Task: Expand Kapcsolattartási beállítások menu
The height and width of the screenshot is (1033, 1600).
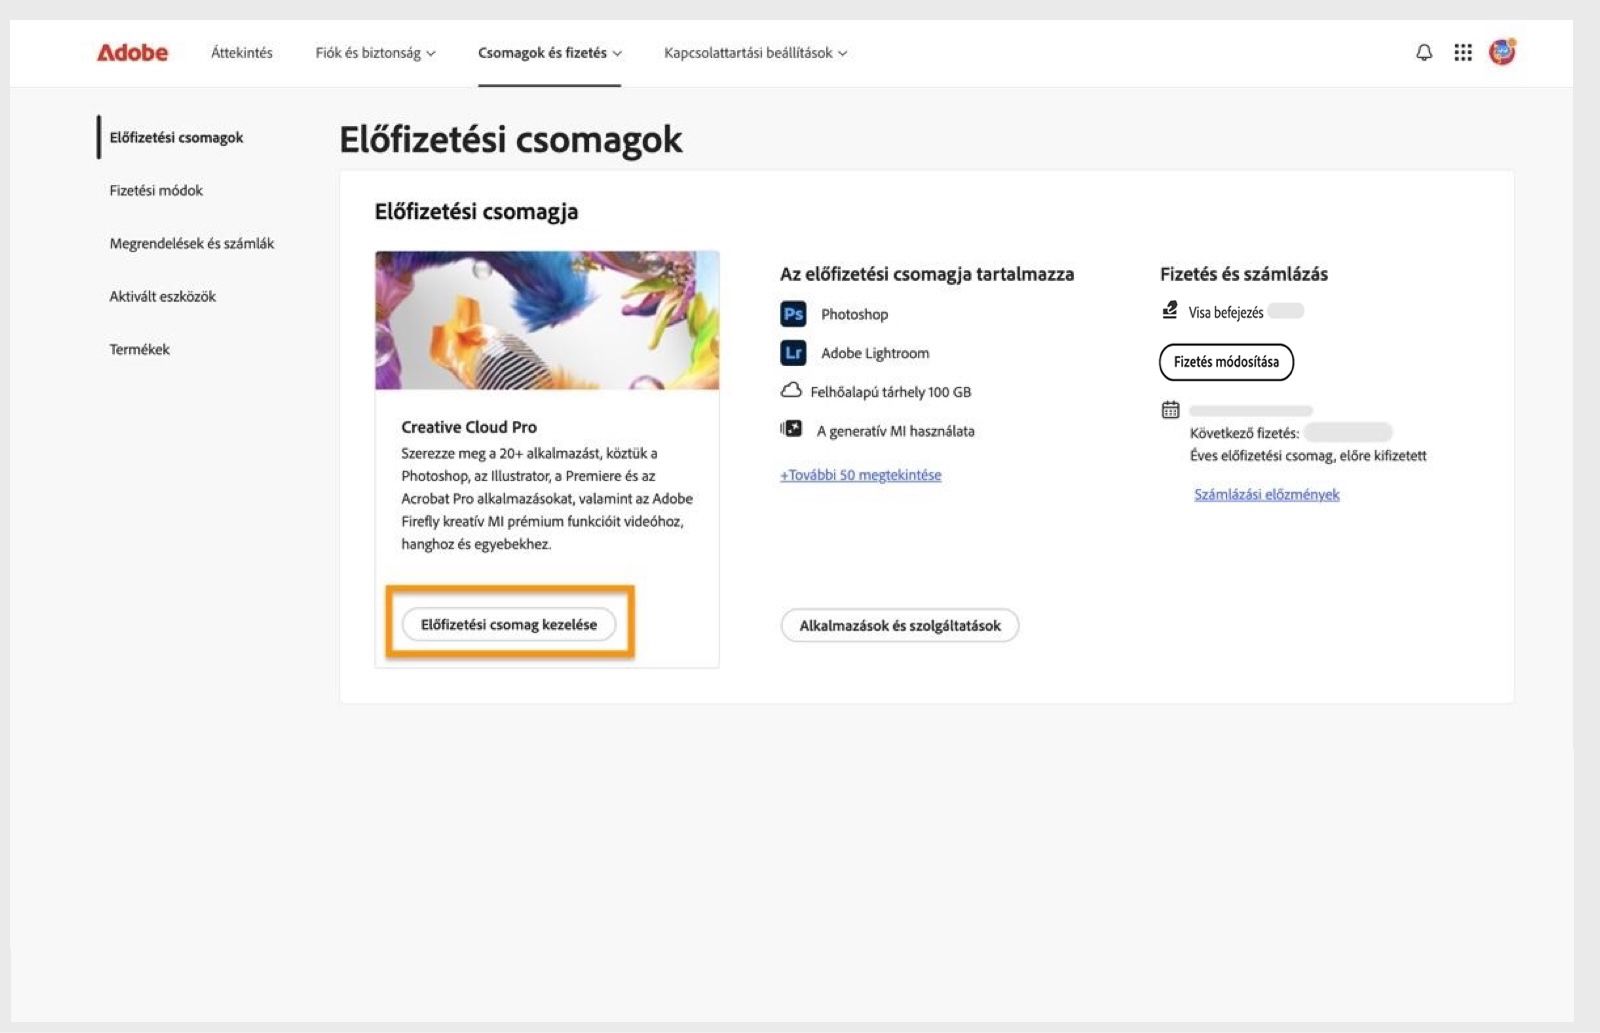Action: (x=755, y=53)
